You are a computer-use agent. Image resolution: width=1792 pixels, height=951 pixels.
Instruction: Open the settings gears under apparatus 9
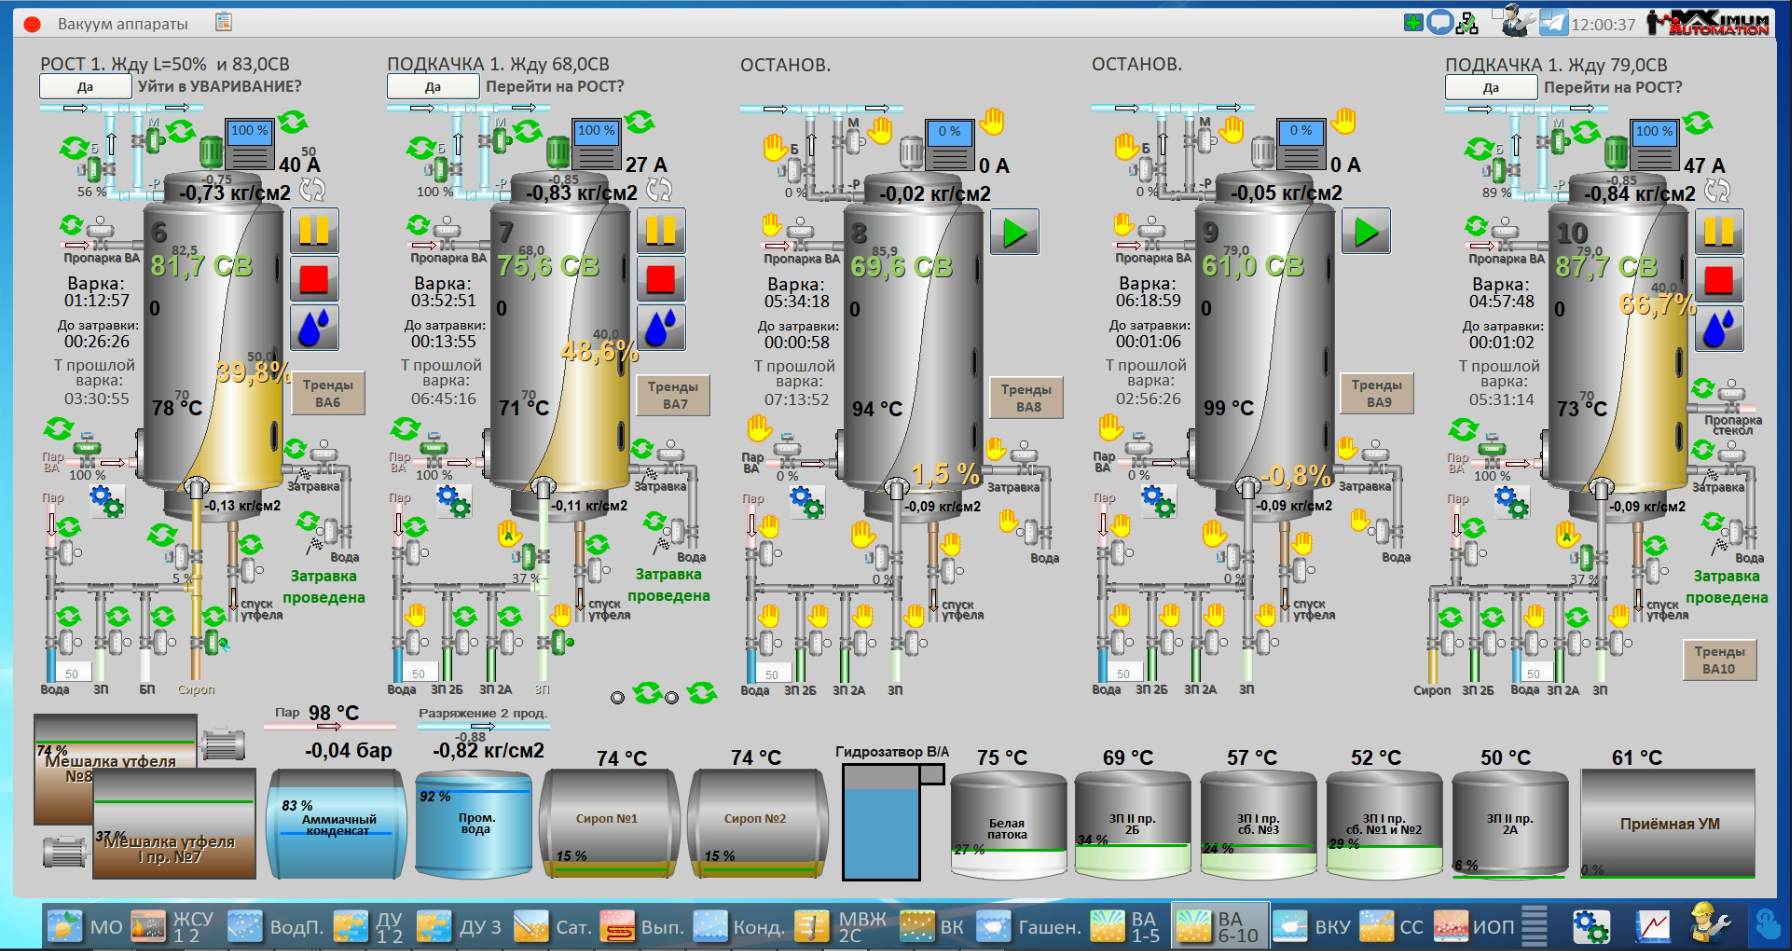coord(1159,501)
